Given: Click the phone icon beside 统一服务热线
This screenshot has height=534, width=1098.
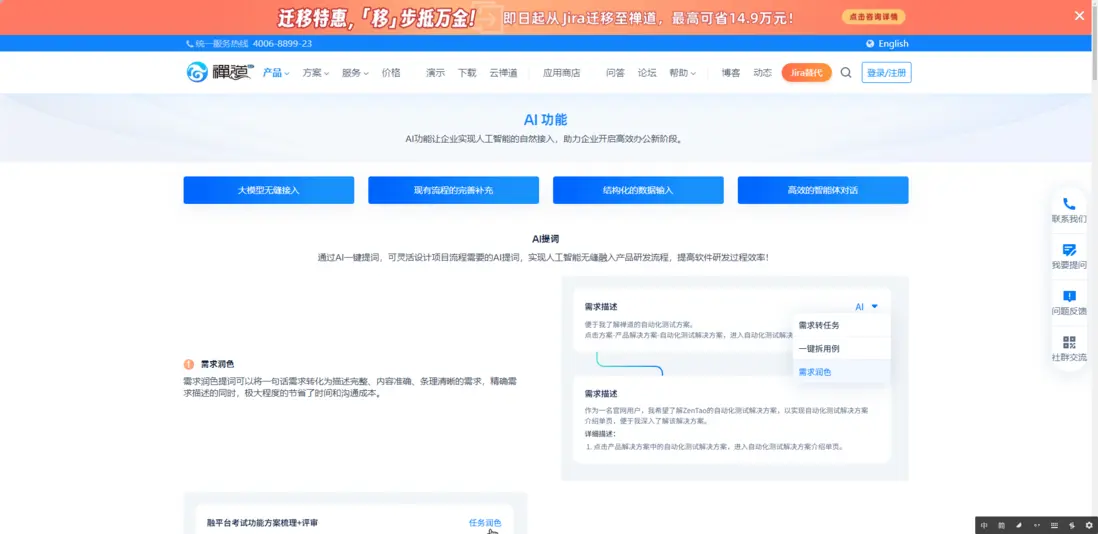Looking at the screenshot, I should 189,43.
